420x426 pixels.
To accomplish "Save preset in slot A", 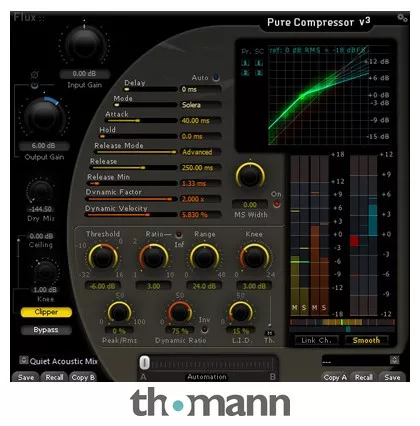I will coord(26,377).
